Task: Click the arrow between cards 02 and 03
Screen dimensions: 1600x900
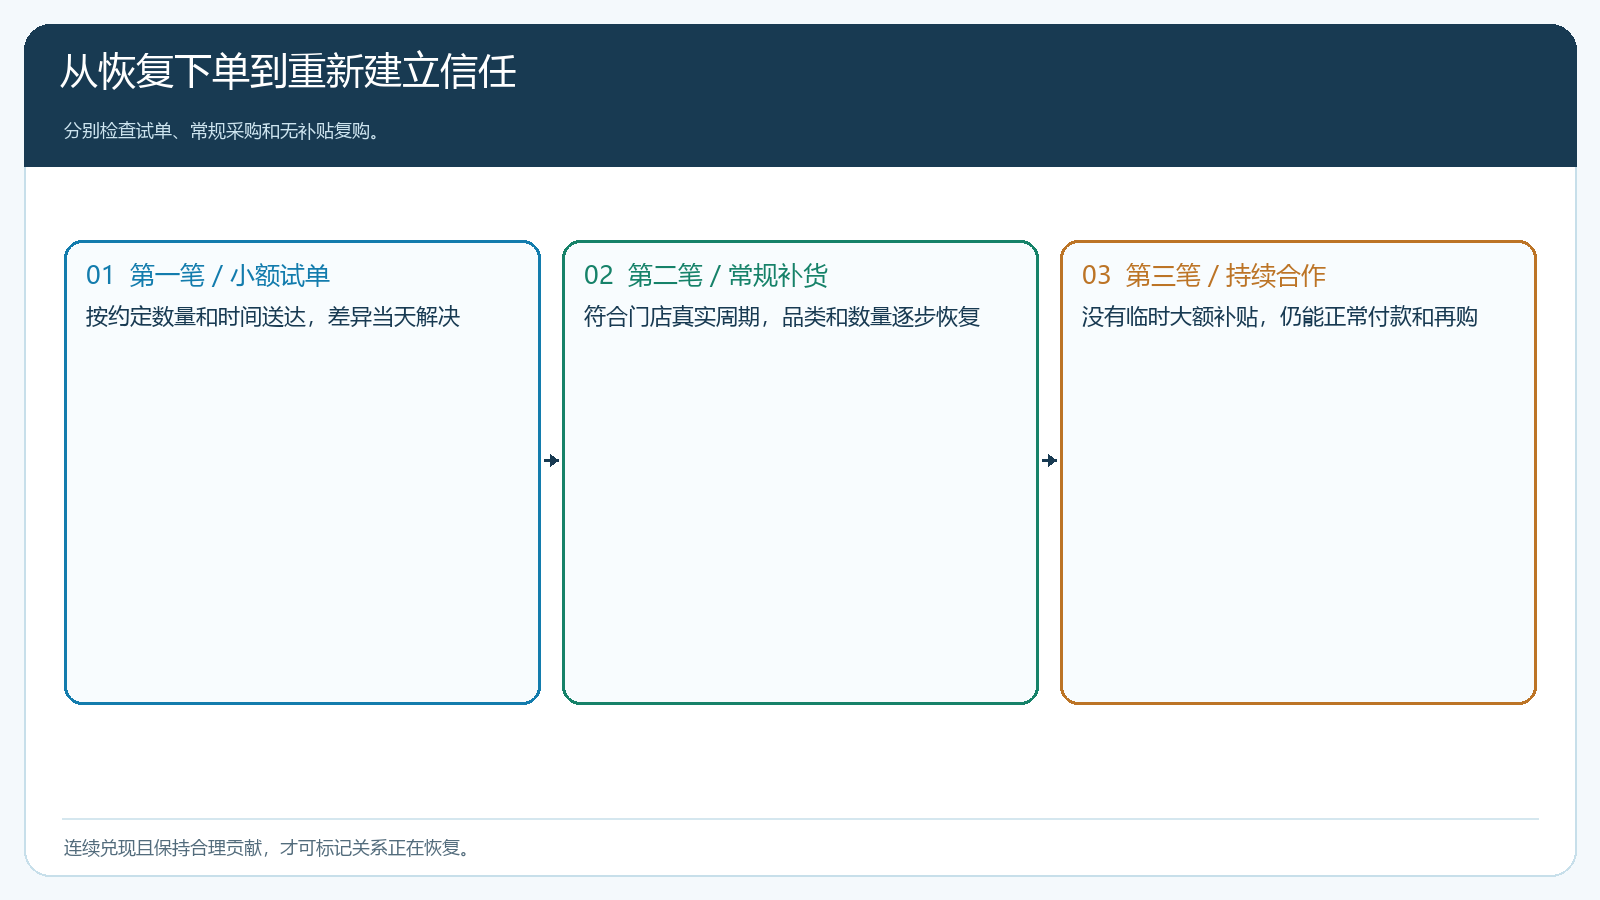Action: pos(1050,460)
